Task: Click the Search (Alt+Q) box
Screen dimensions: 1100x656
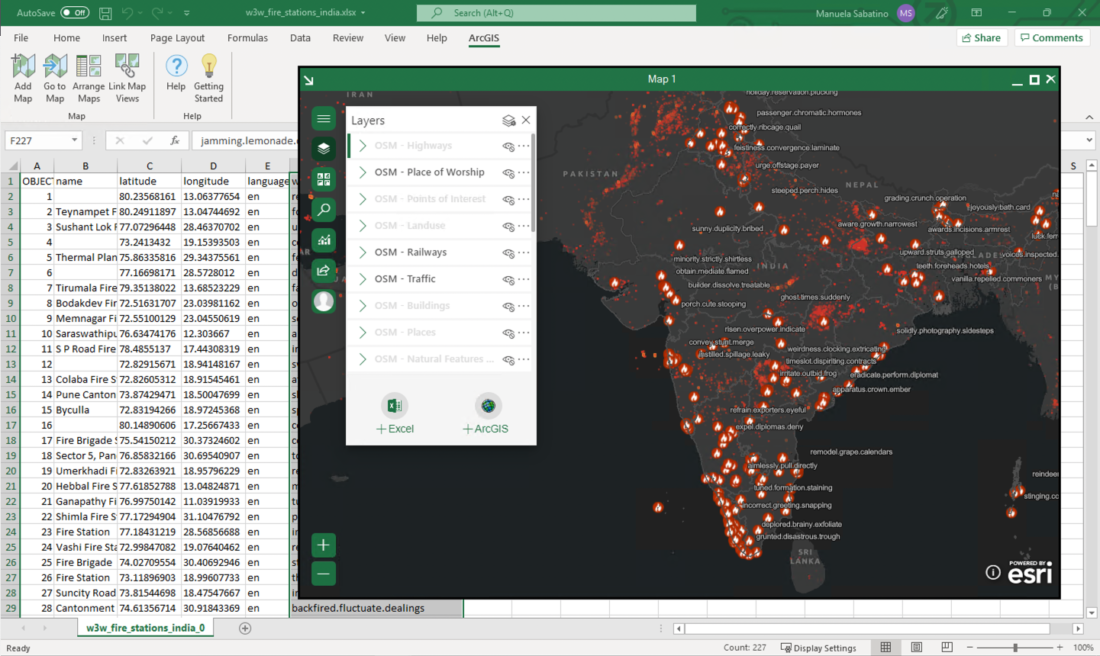Action: tap(556, 13)
